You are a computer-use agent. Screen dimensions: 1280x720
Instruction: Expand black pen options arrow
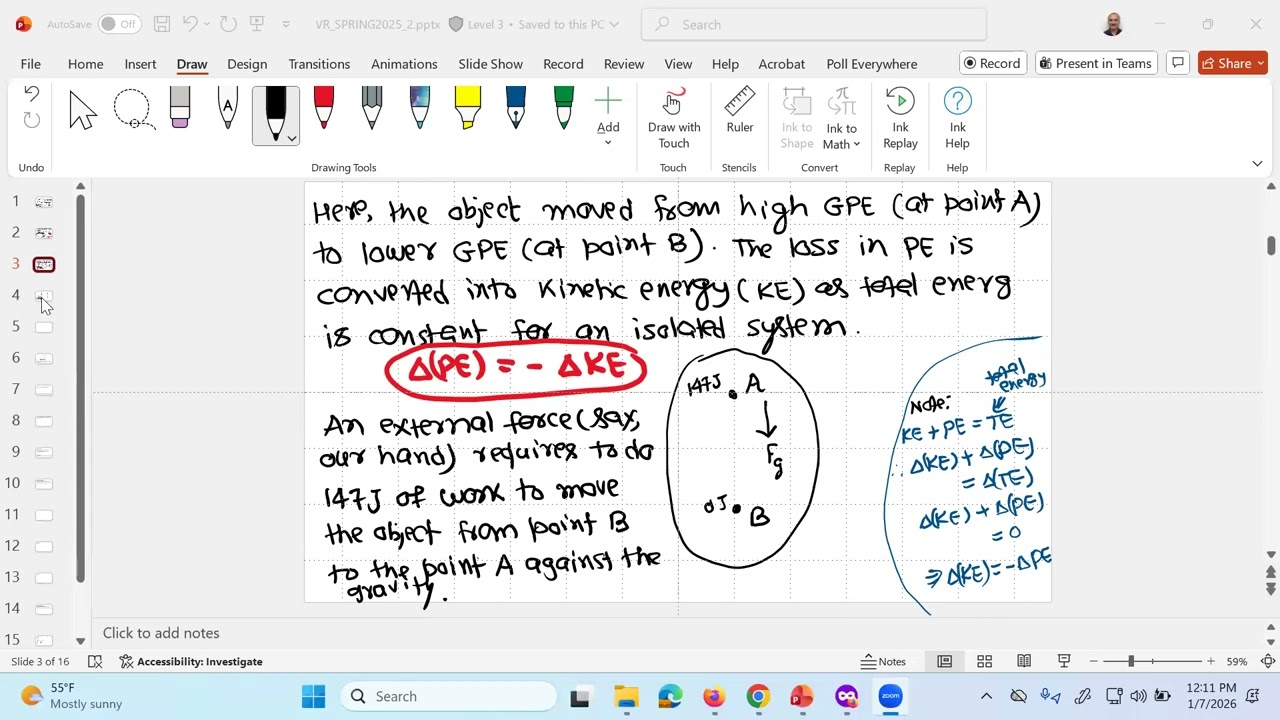click(291, 138)
